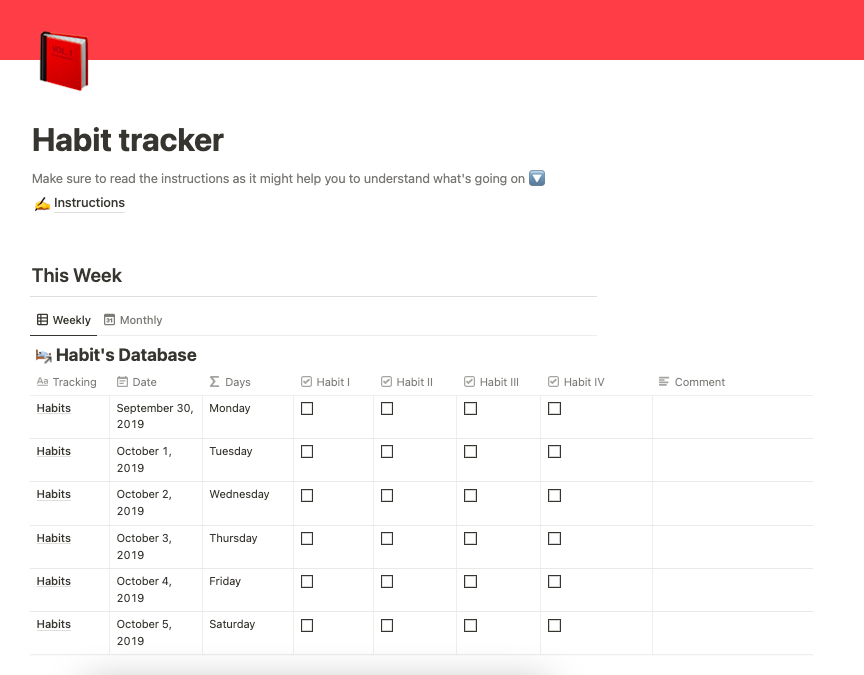This screenshot has height=675, width=864.
Task: Click the comment lines icon in the Comment header
Action: (665, 382)
